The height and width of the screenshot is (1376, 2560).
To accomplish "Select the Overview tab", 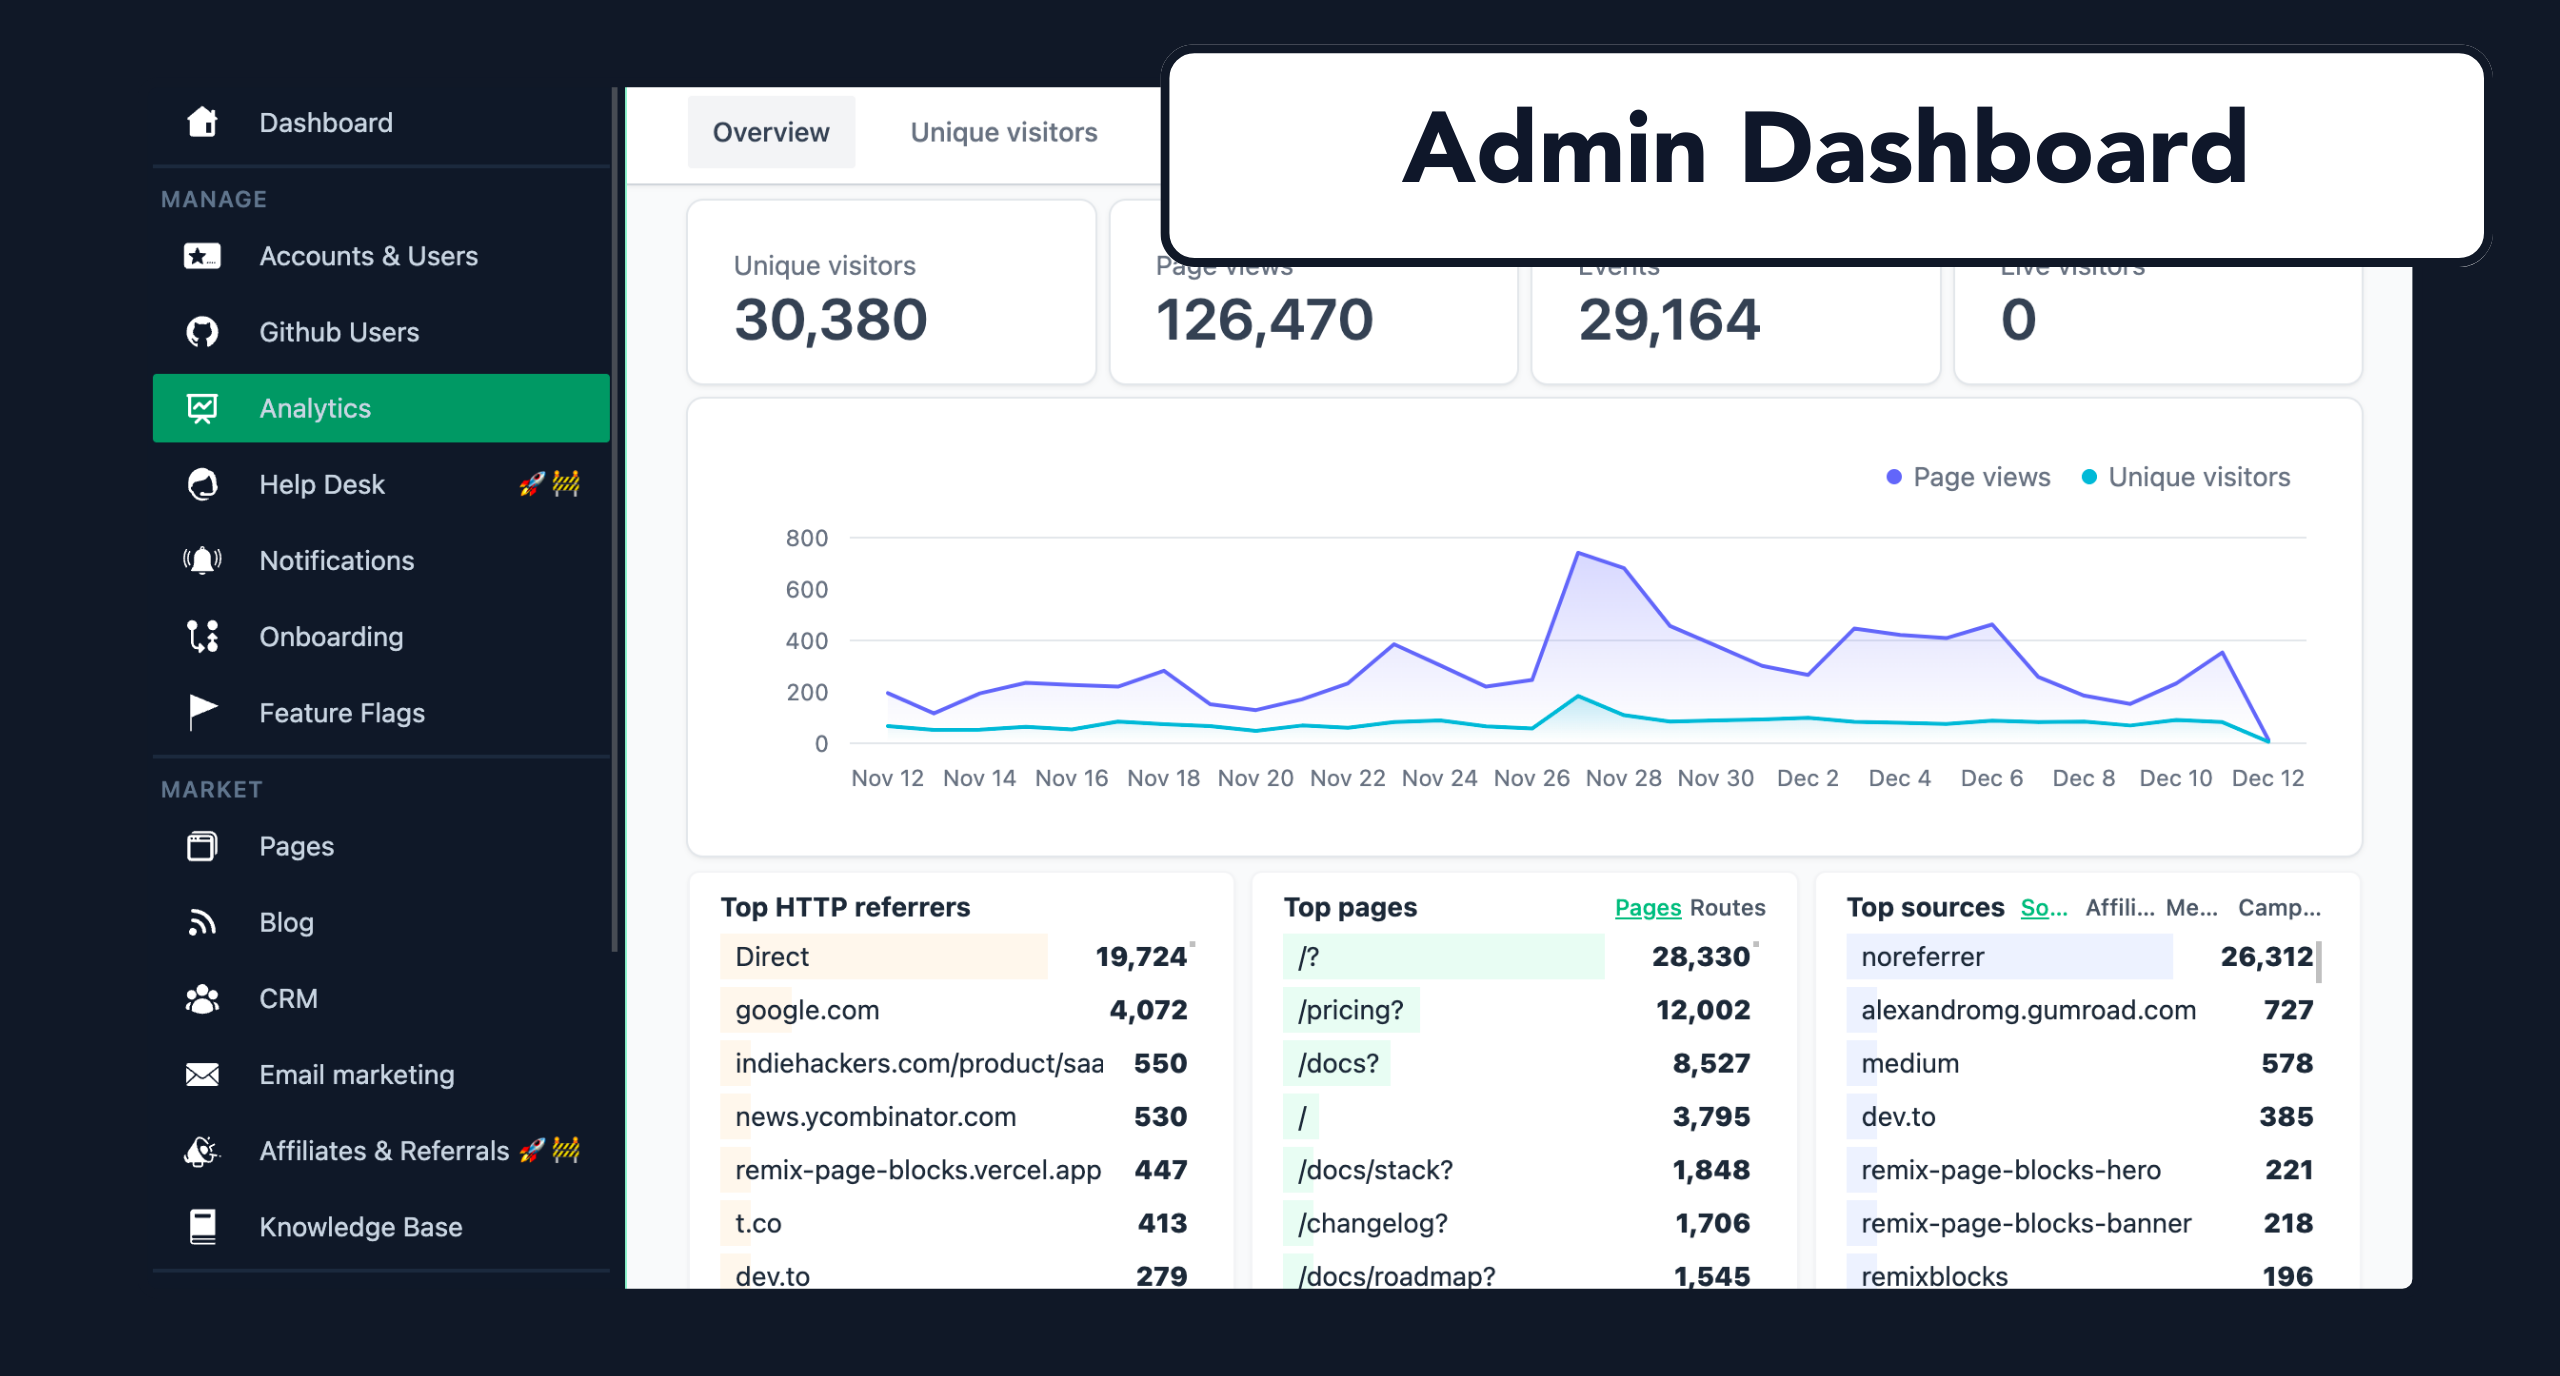I will (770, 132).
